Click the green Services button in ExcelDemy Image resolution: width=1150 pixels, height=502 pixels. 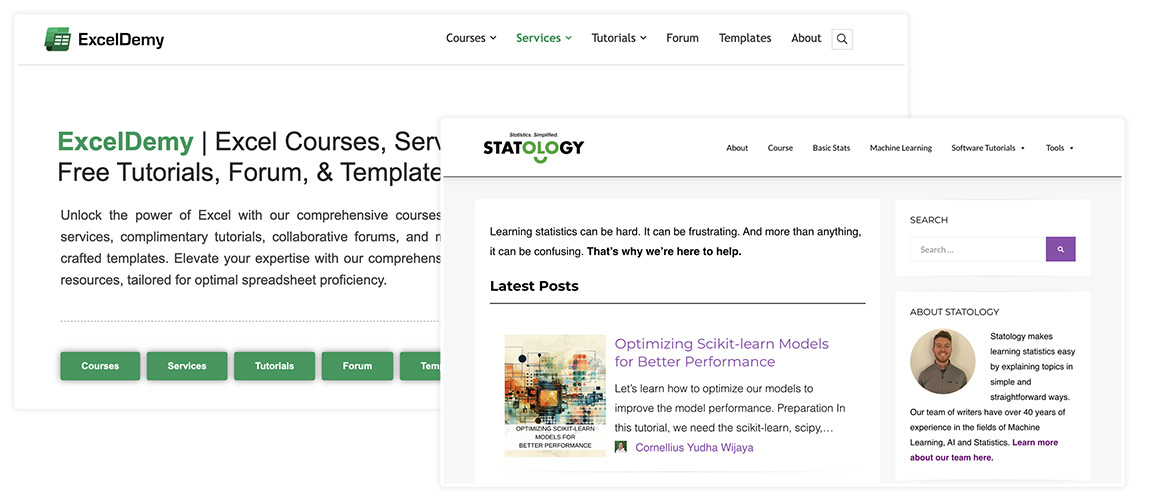pyautogui.click(x=187, y=365)
